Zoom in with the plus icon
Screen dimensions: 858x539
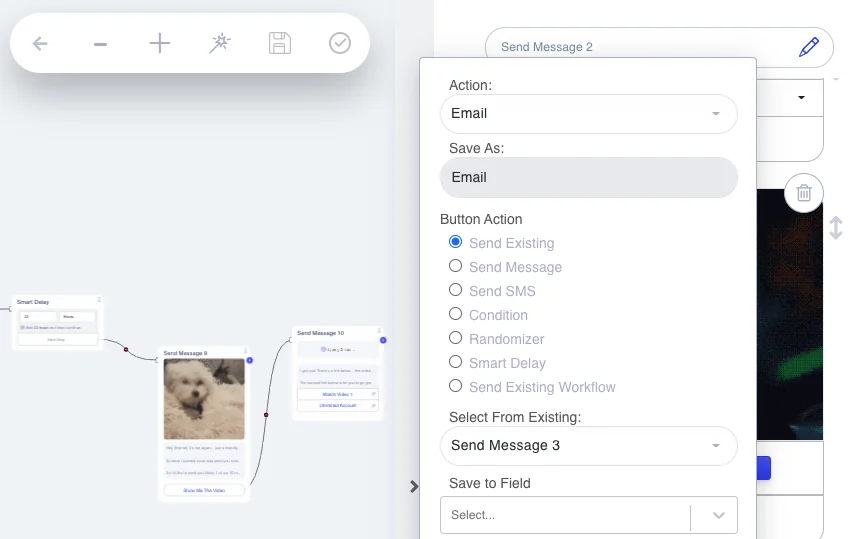click(x=160, y=43)
